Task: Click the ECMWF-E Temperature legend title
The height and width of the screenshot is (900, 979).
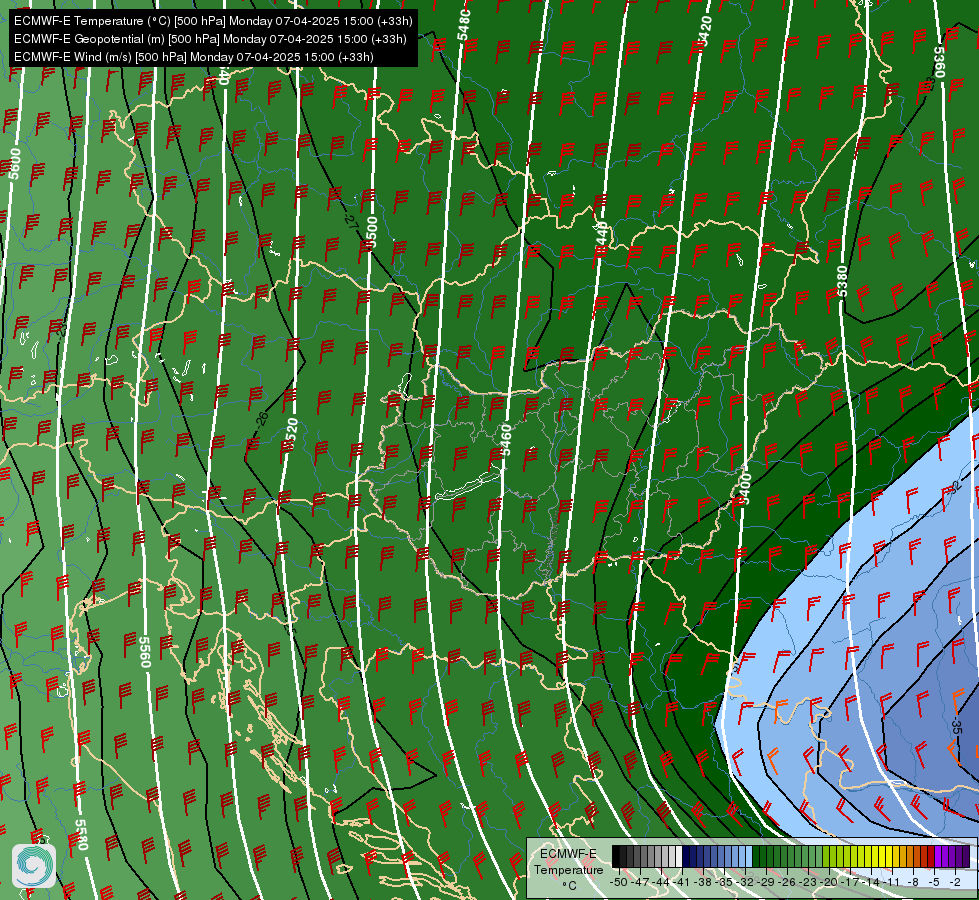Action: pyautogui.click(x=569, y=861)
